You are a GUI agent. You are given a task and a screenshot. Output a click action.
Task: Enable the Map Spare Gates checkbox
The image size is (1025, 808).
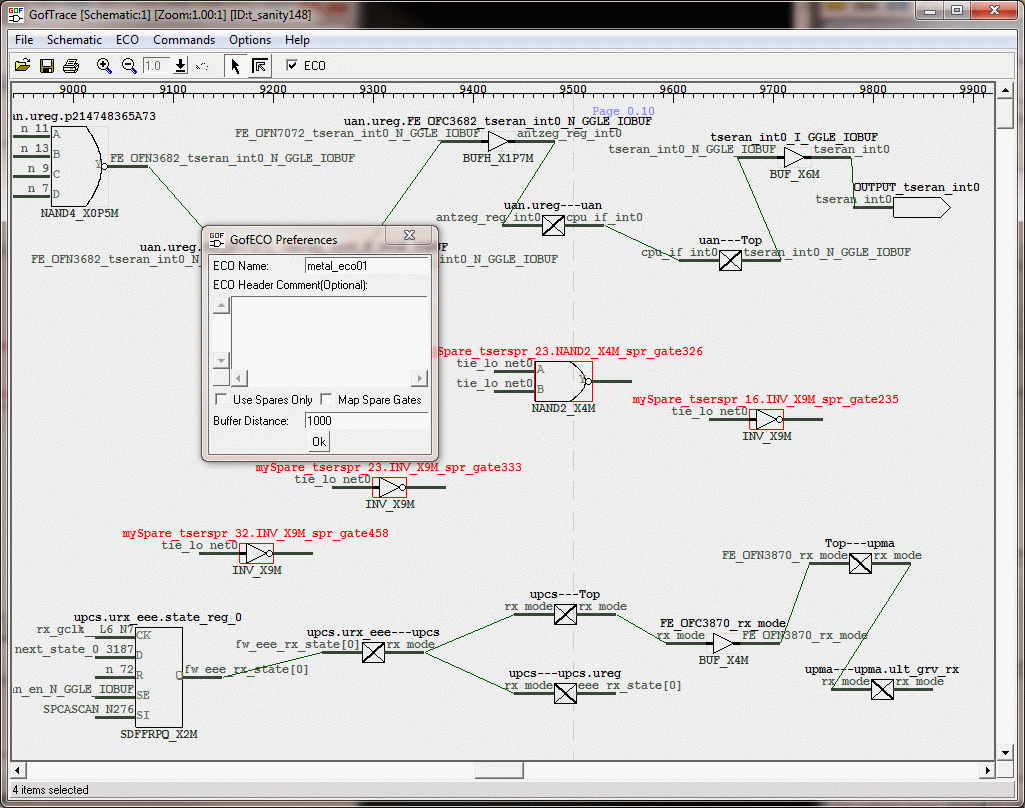326,400
